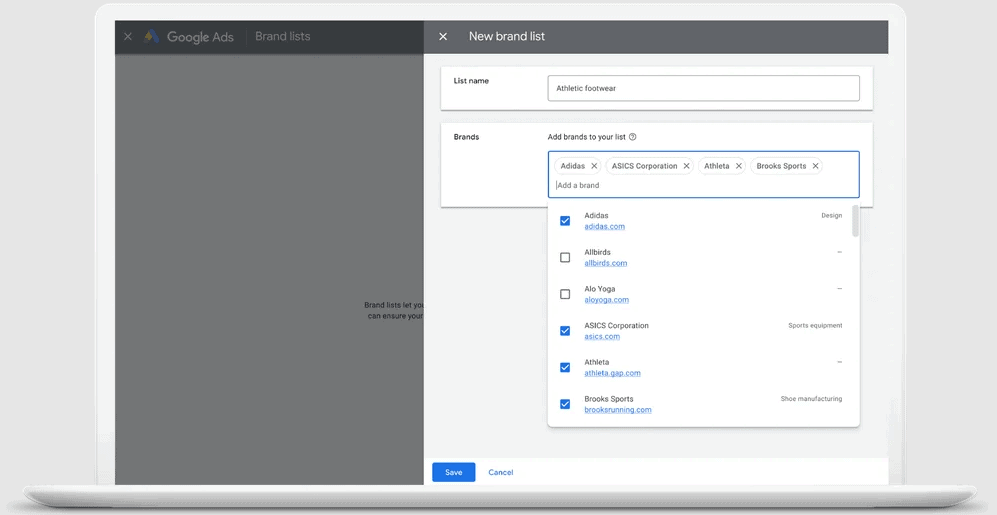Click the ASICS Corporation chip label
Screen dimensions: 997x515
click(644, 166)
